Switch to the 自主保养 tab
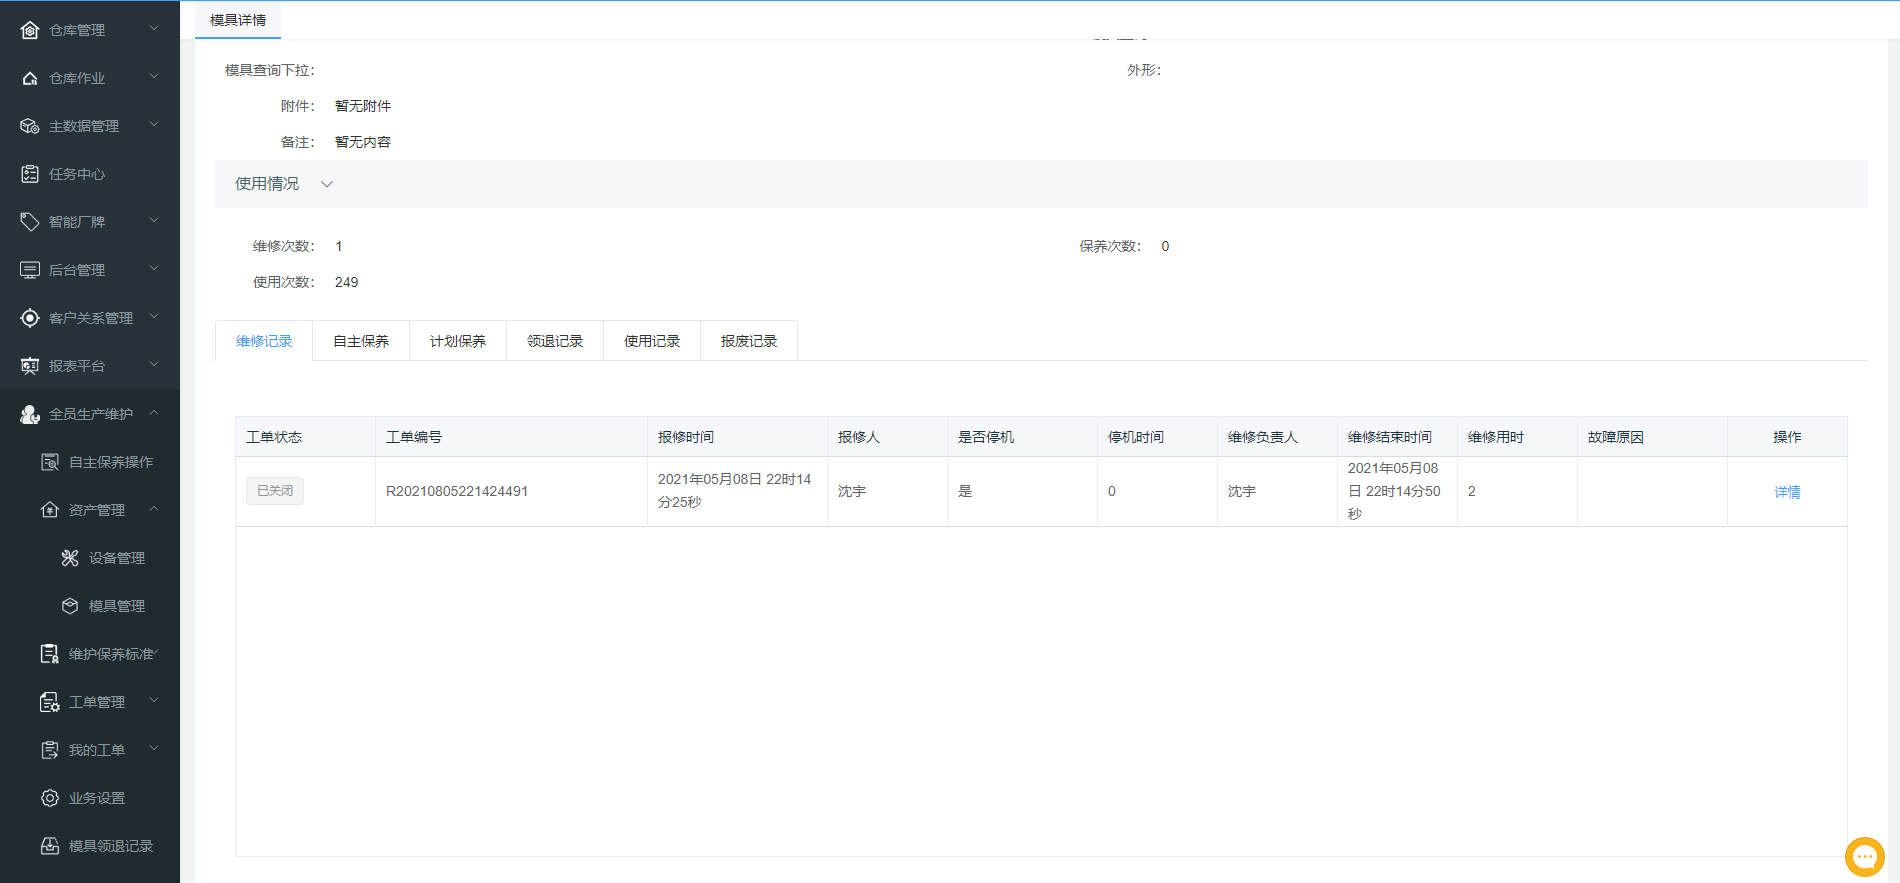Screen dimensions: 1900x883 coord(361,341)
